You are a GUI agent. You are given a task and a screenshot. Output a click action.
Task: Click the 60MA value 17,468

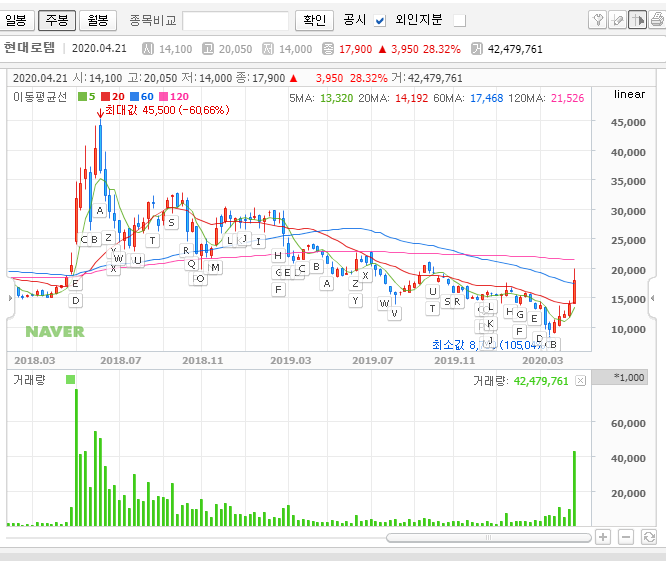(486, 98)
